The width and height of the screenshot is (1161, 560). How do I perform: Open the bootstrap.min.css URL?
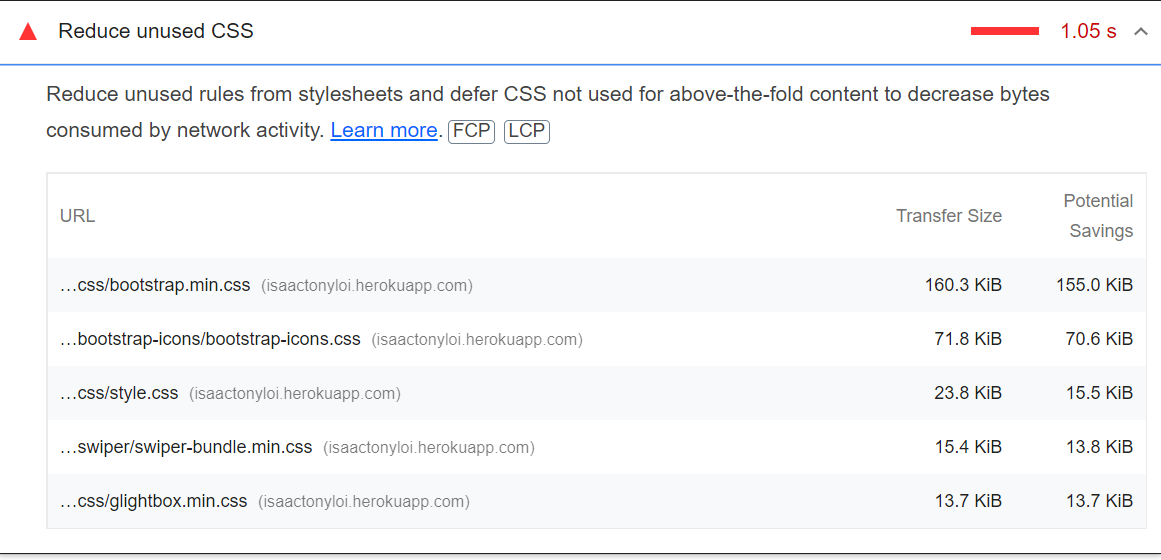pyautogui.click(x=155, y=285)
